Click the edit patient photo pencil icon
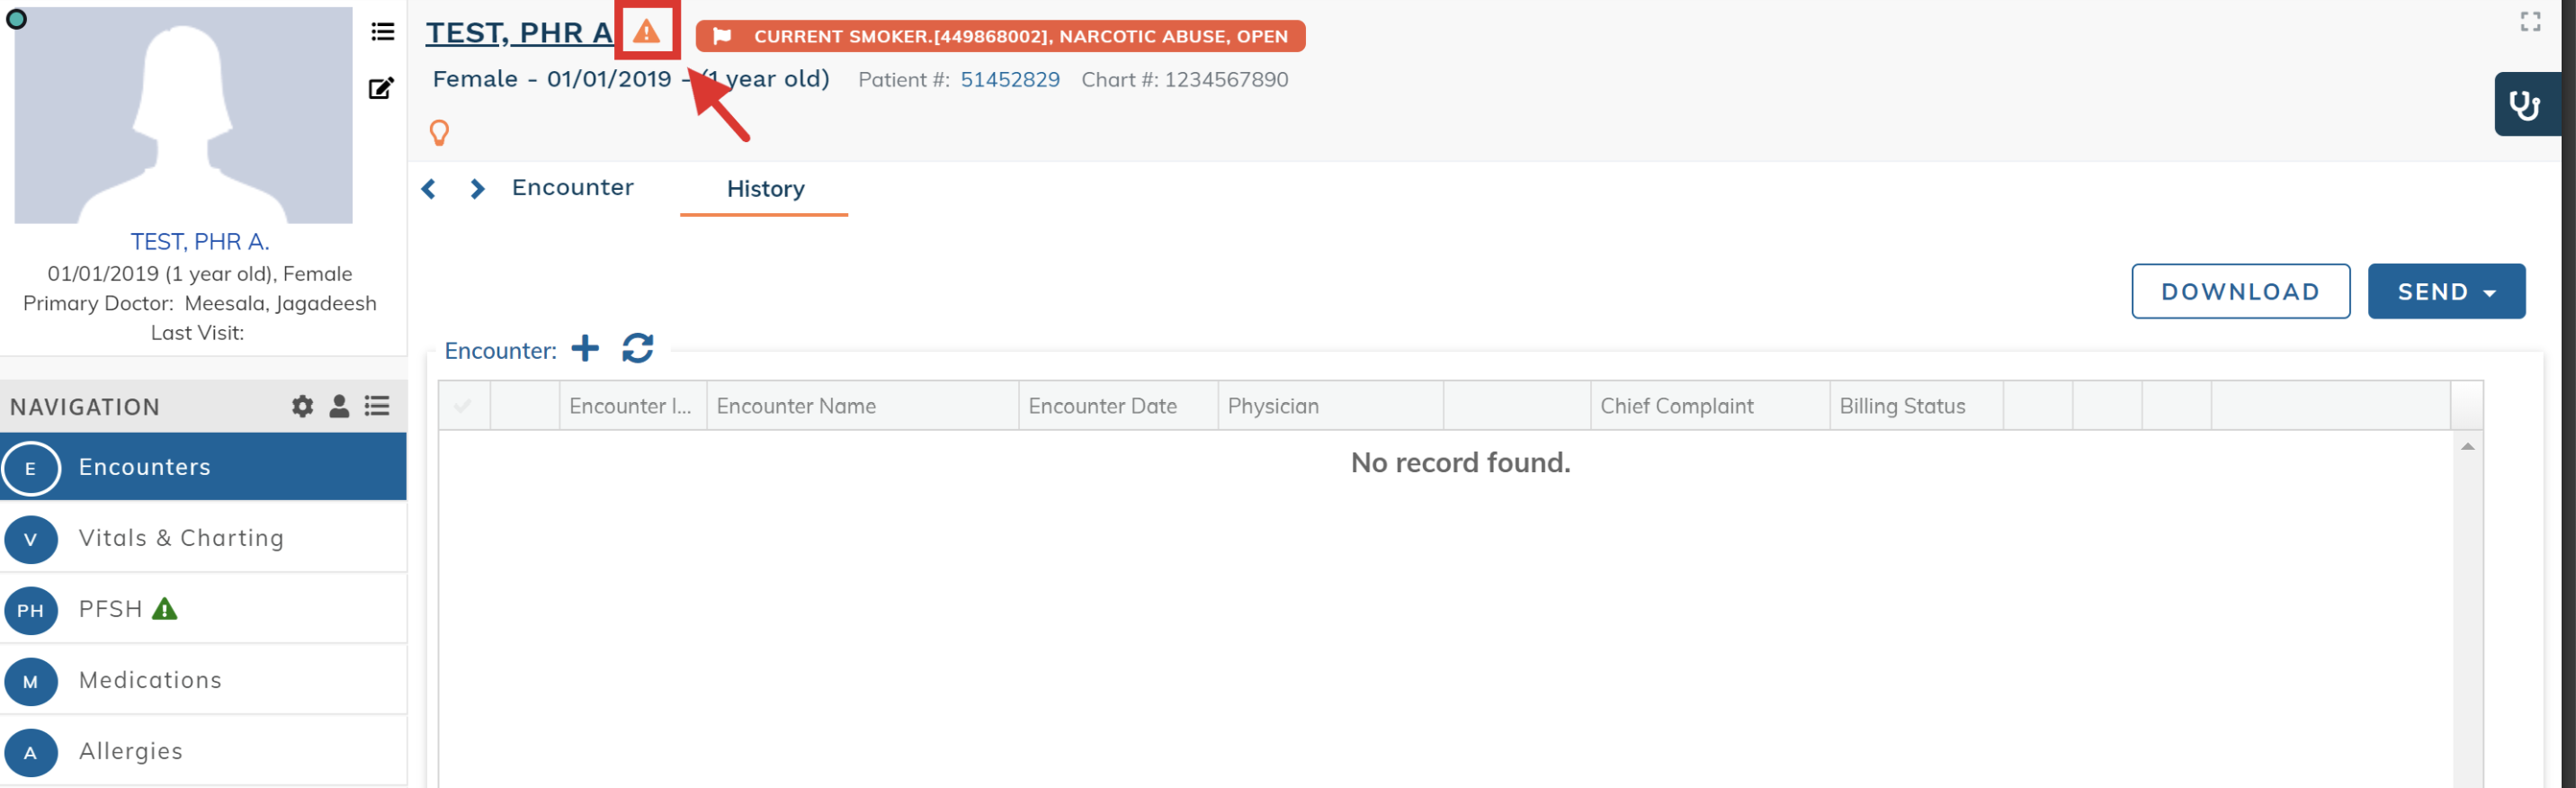The width and height of the screenshot is (2576, 788). click(381, 88)
